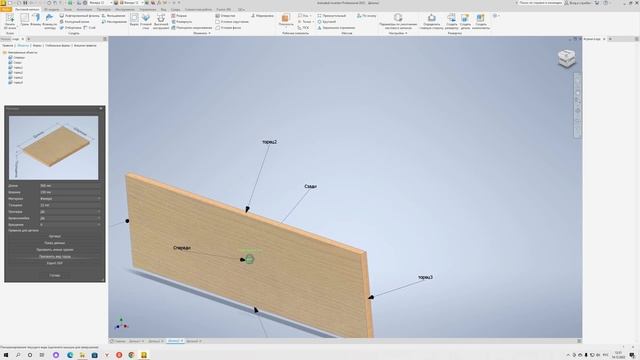Select the Flange (Фланец) tool
The image size is (640, 360).
[x=36, y=20]
